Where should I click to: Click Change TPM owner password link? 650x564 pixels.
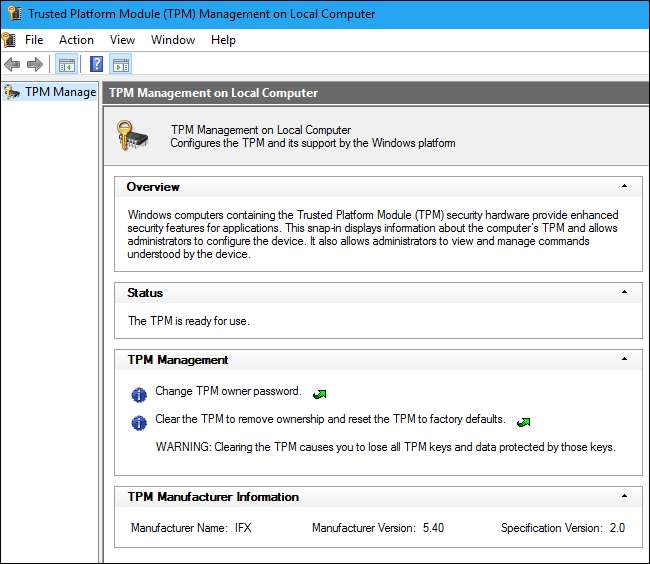click(229, 391)
